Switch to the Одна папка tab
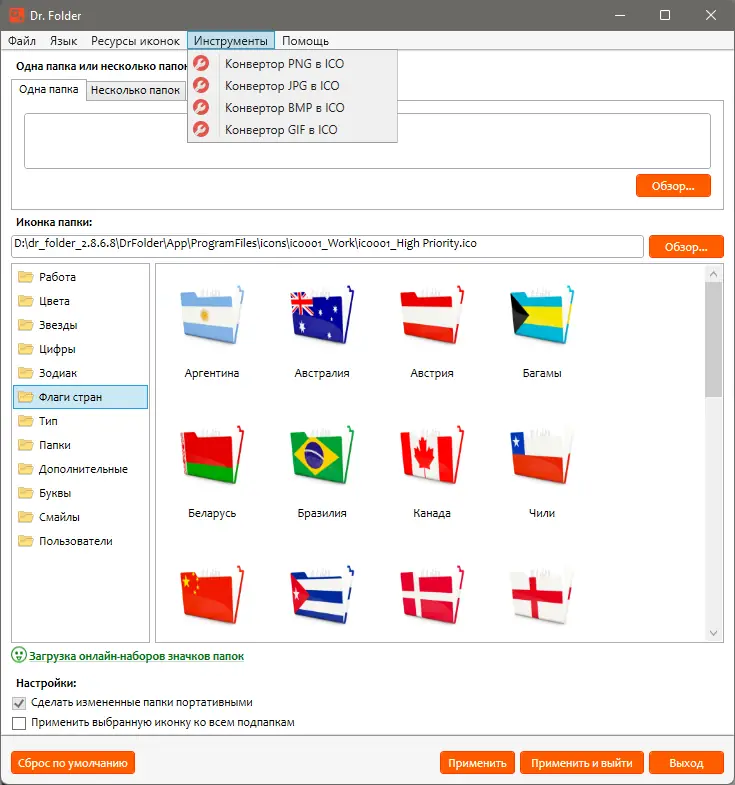735x785 pixels. (x=49, y=90)
